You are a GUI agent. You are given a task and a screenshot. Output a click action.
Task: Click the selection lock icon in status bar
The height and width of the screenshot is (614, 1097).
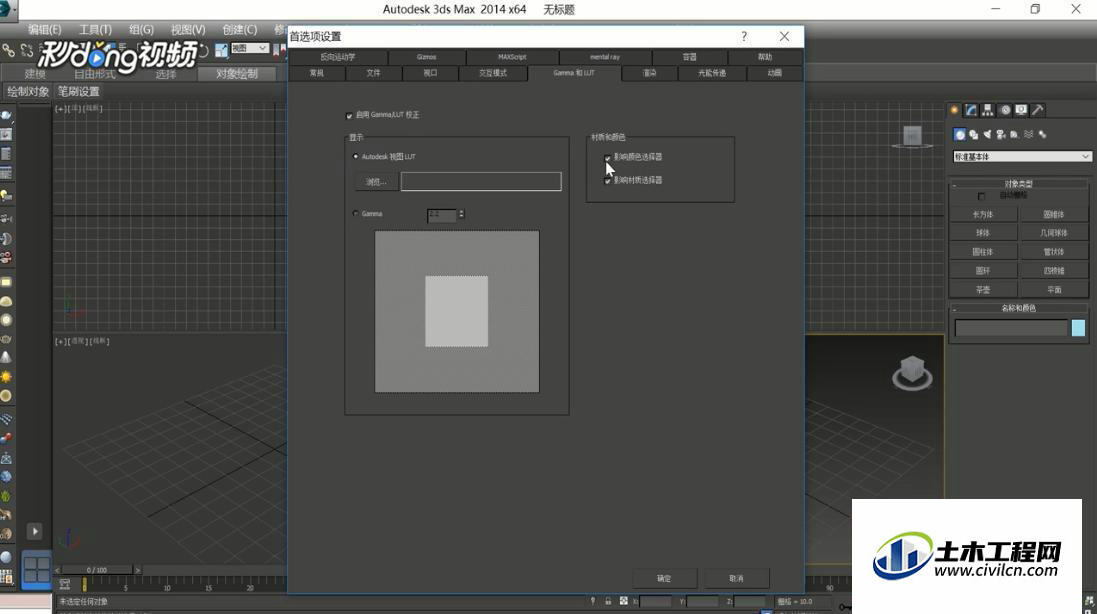pos(608,601)
